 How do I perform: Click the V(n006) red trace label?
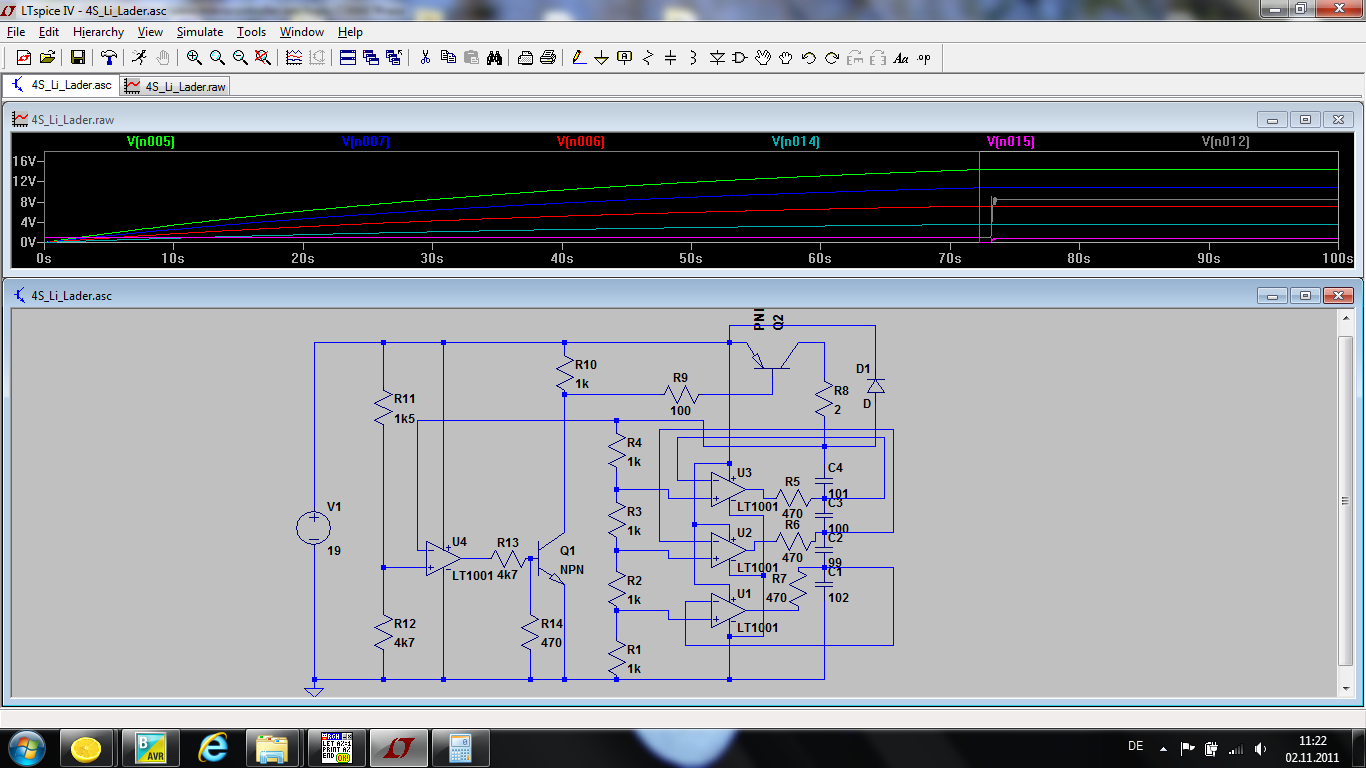point(580,142)
